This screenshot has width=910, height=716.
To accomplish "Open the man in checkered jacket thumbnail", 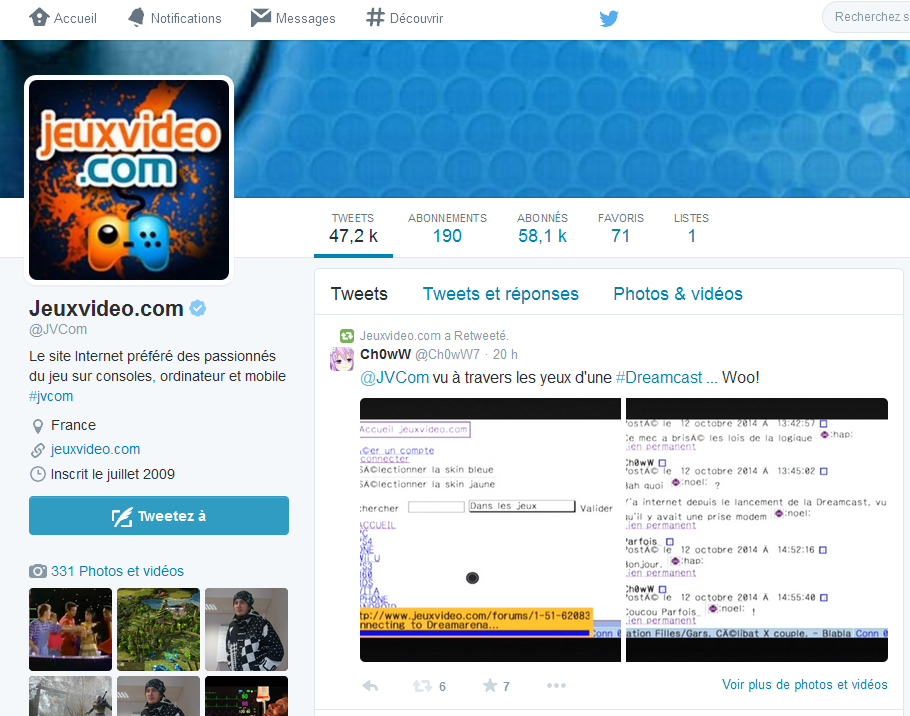I will coord(246,630).
